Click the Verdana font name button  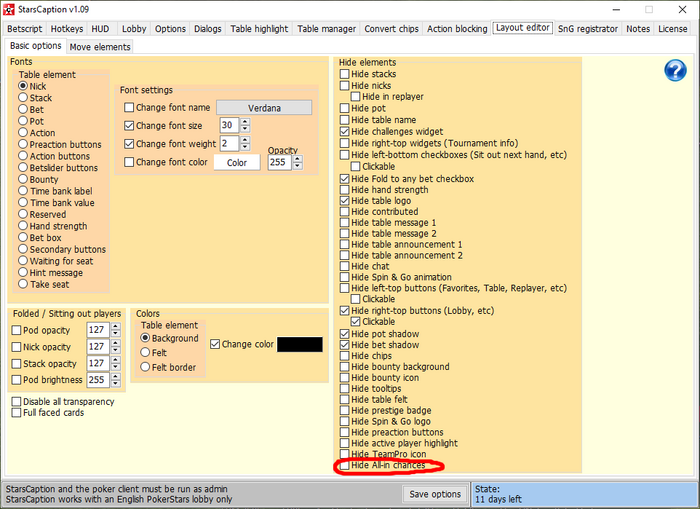pyautogui.click(x=264, y=108)
